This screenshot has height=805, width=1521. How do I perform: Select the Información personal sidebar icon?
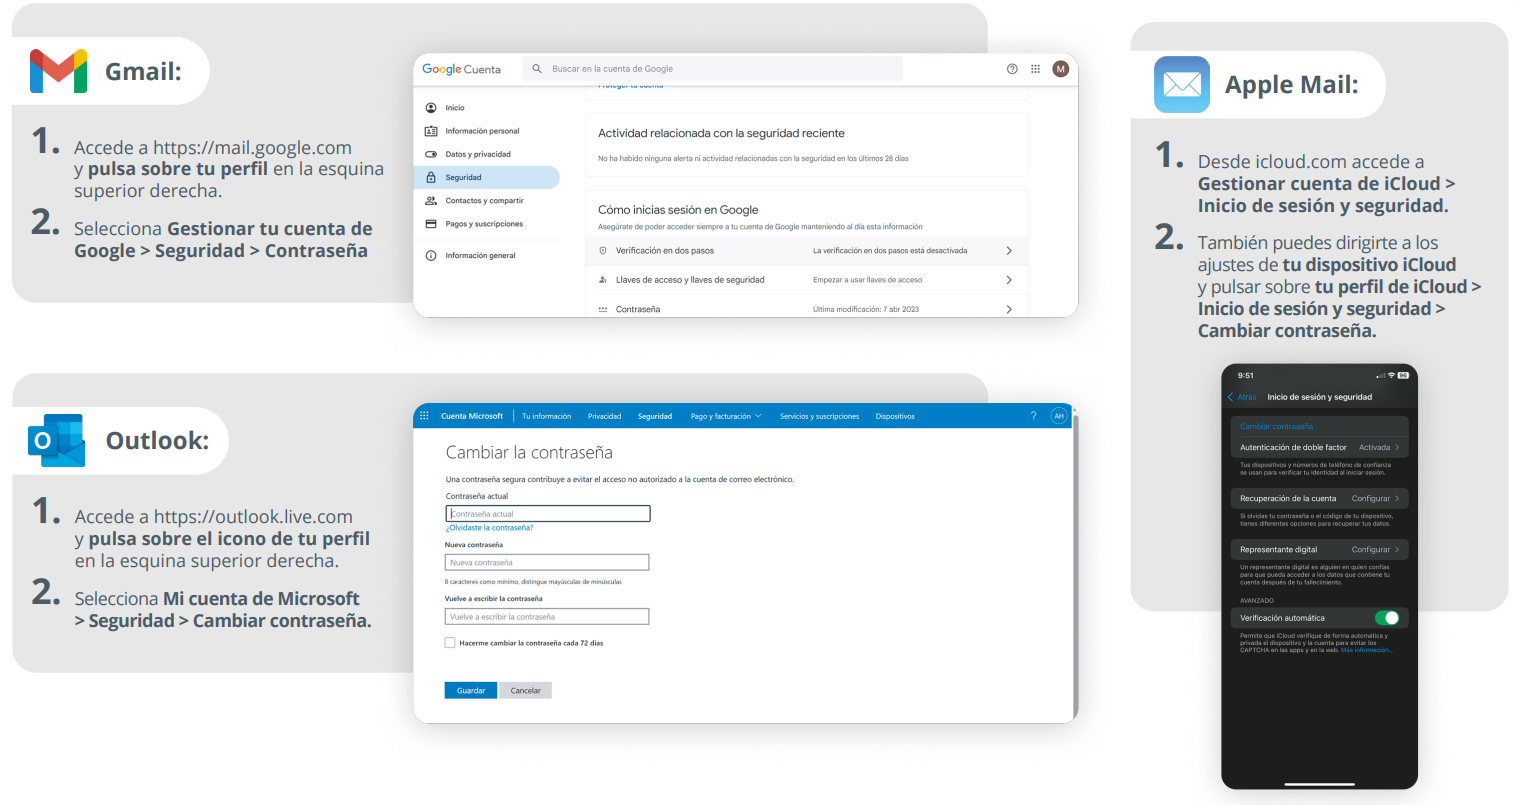coord(431,131)
